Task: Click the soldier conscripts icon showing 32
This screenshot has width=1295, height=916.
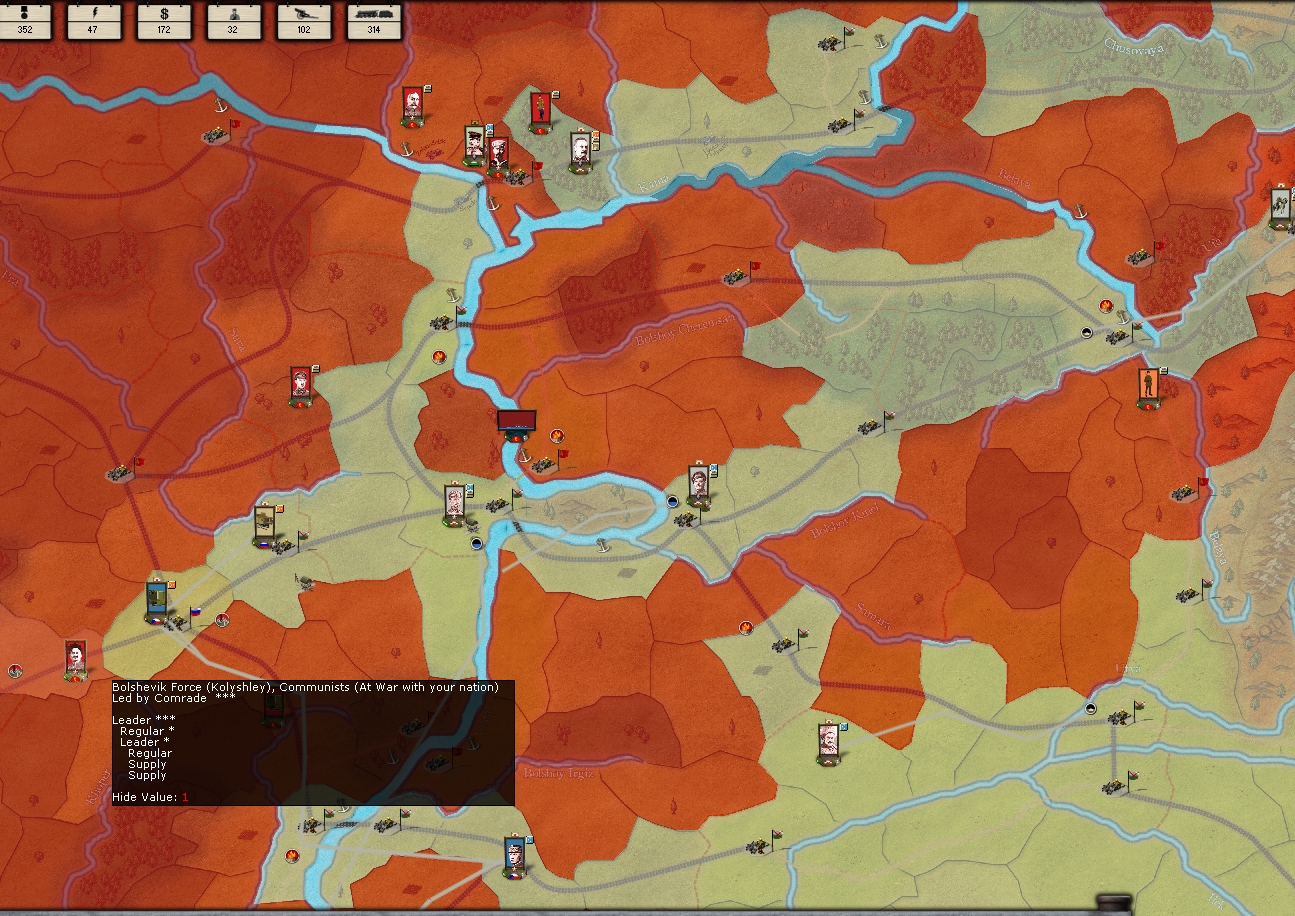Action: pyautogui.click(x=234, y=20)
